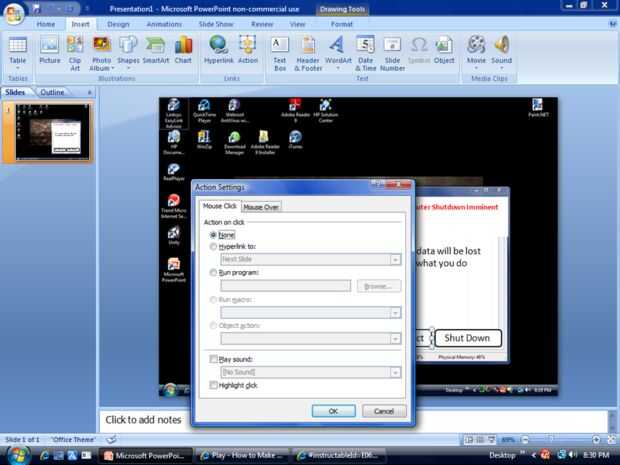Enable the Play sound checkbox
Screen dimensions: 620x465
(213, 359)
